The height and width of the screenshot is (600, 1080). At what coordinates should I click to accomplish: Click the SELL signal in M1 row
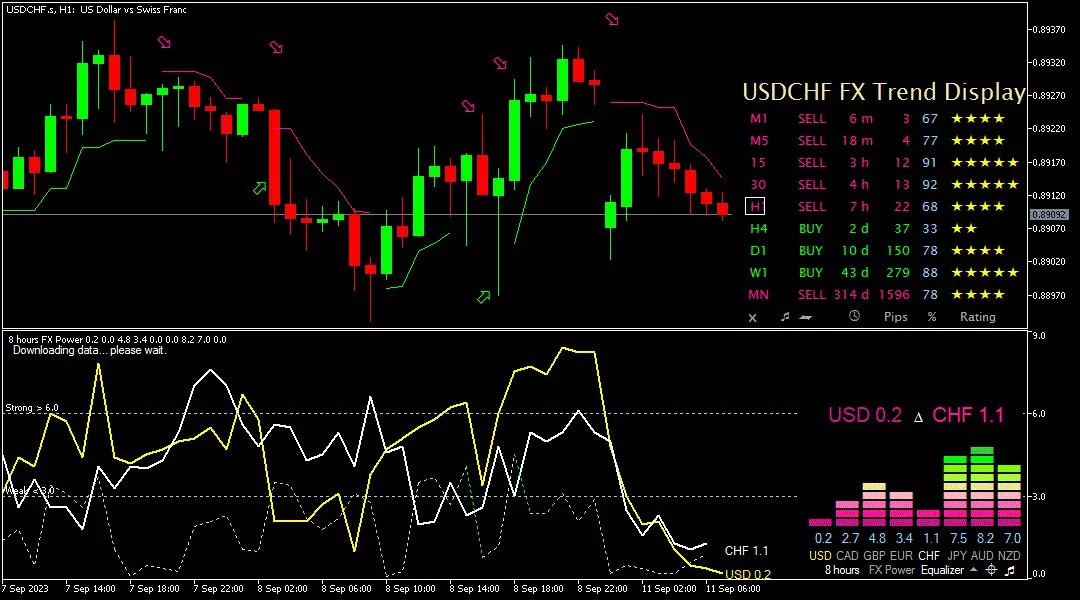812,118
